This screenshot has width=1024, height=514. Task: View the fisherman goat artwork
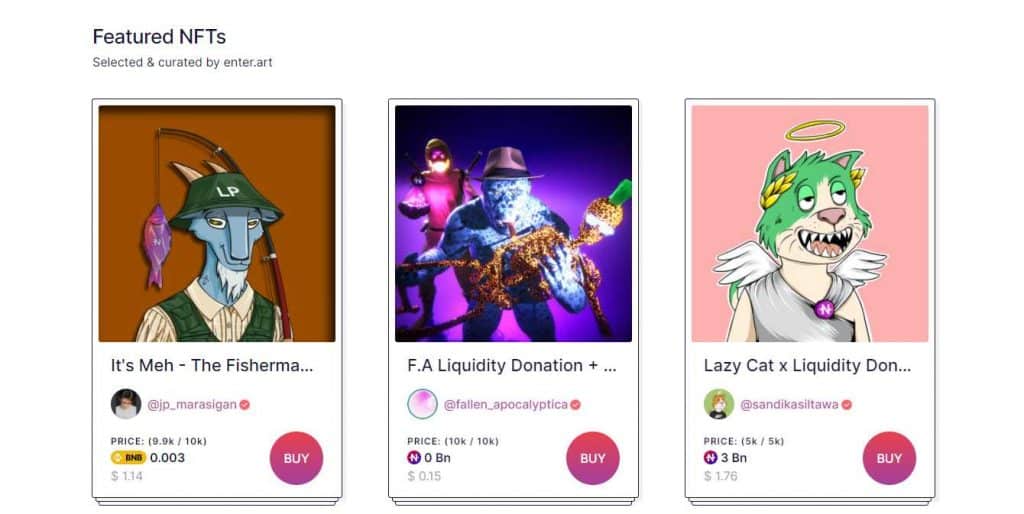pyautogui.click(x=217, y=223)
